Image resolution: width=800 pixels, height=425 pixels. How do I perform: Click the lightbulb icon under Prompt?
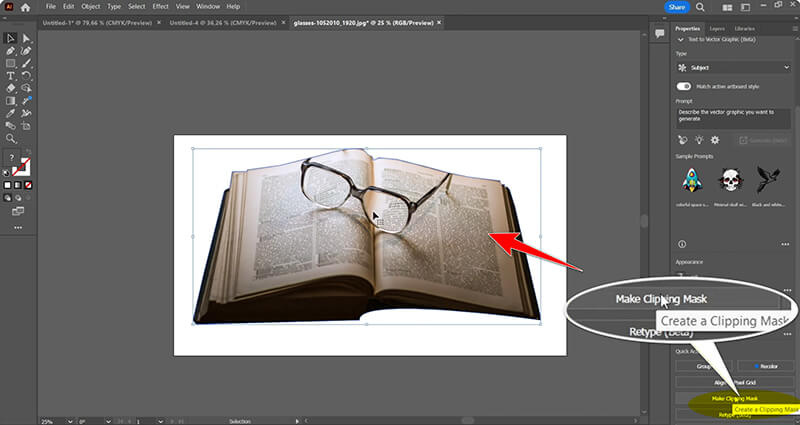[698, 140]
